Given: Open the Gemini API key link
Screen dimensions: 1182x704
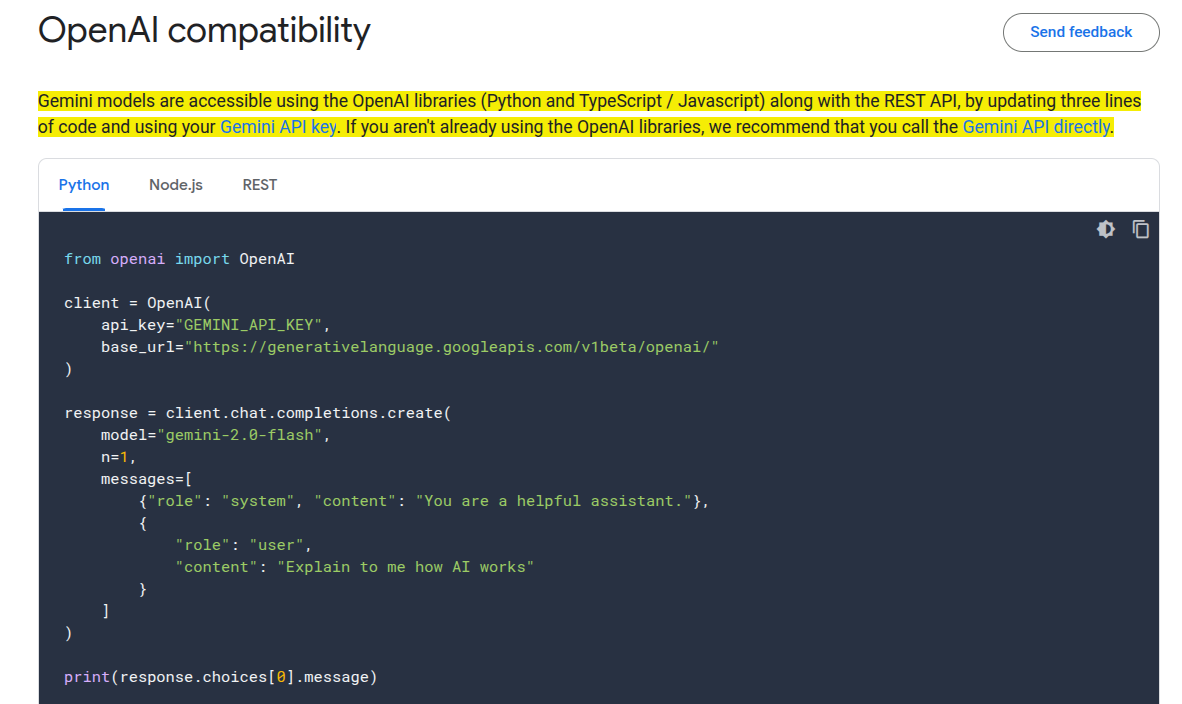Looking at the screenshot, I should pyautogui.click(x=278, y=127).
